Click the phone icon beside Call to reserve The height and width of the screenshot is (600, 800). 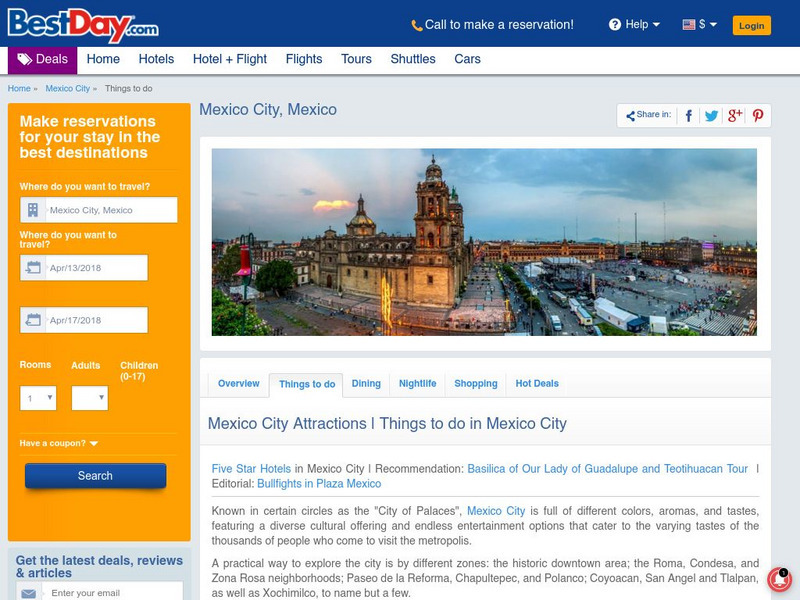tap(417, 26)
